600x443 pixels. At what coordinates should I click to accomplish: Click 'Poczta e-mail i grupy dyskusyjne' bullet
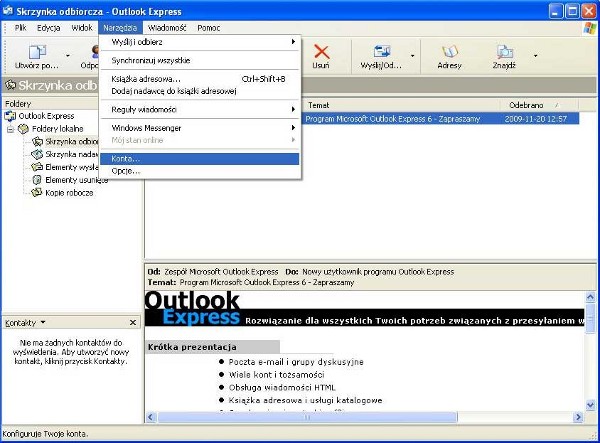pos(296,362)
